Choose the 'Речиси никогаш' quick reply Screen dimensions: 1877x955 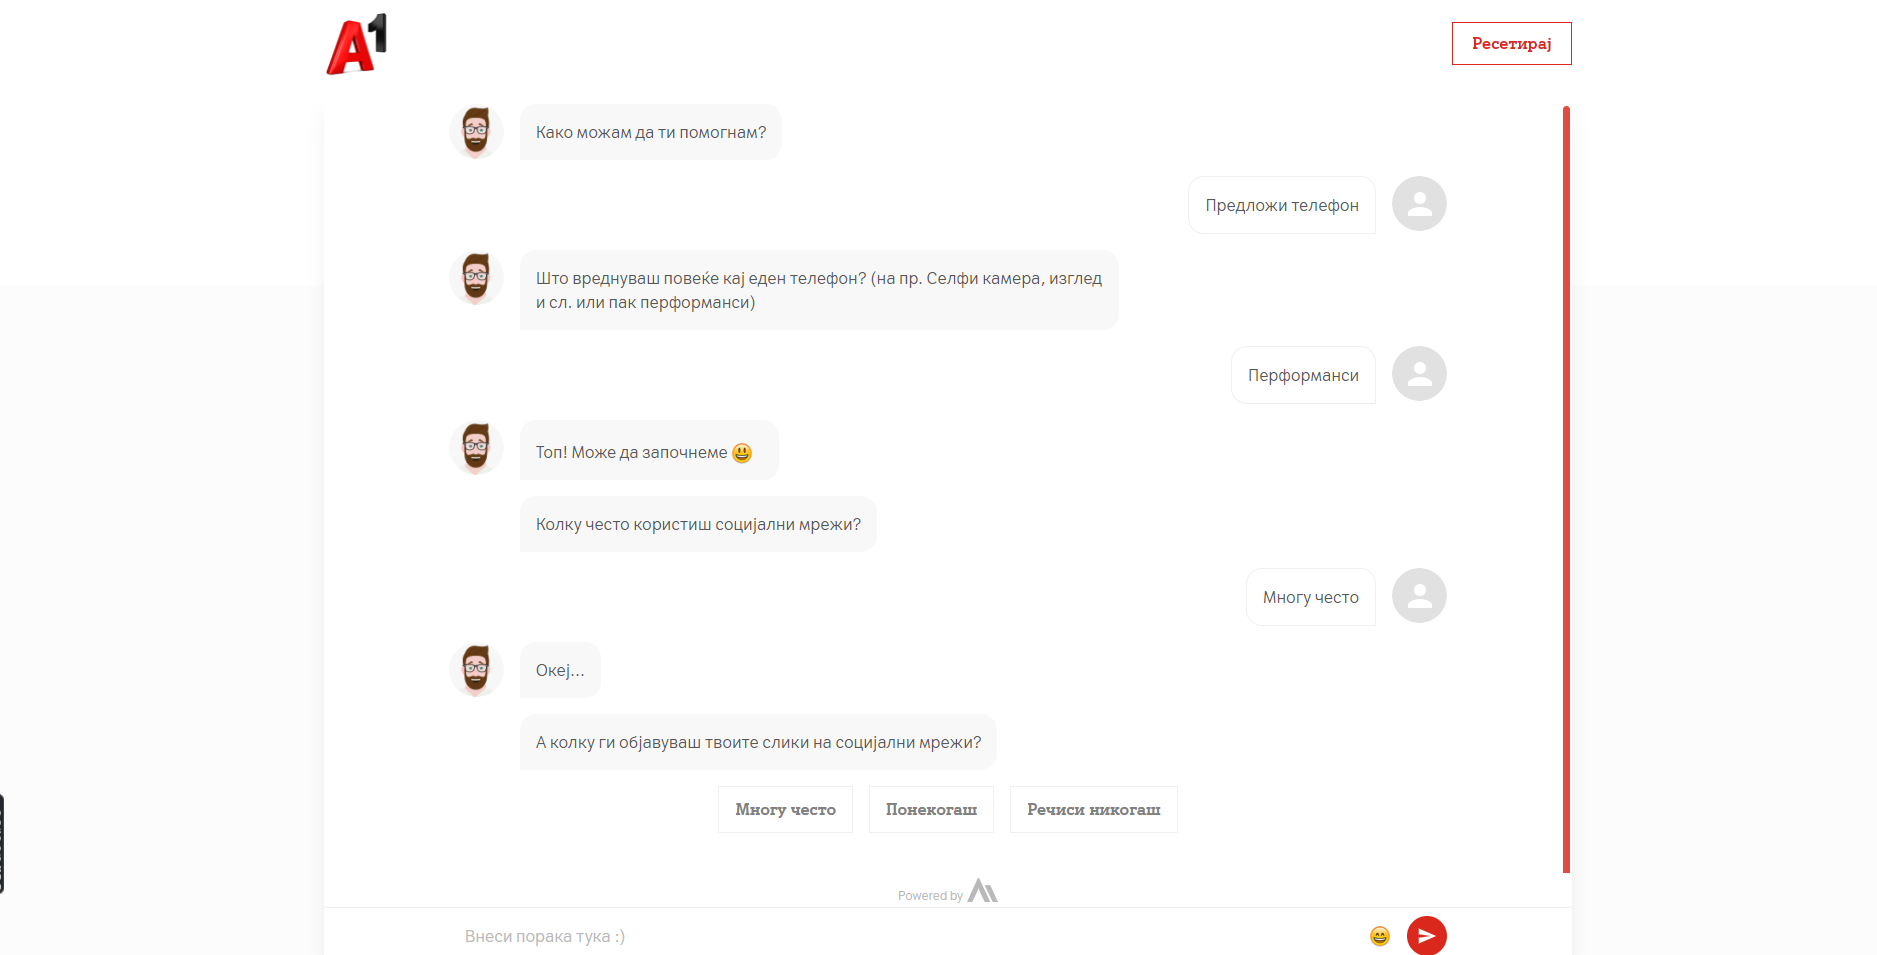click(1093, 809)
